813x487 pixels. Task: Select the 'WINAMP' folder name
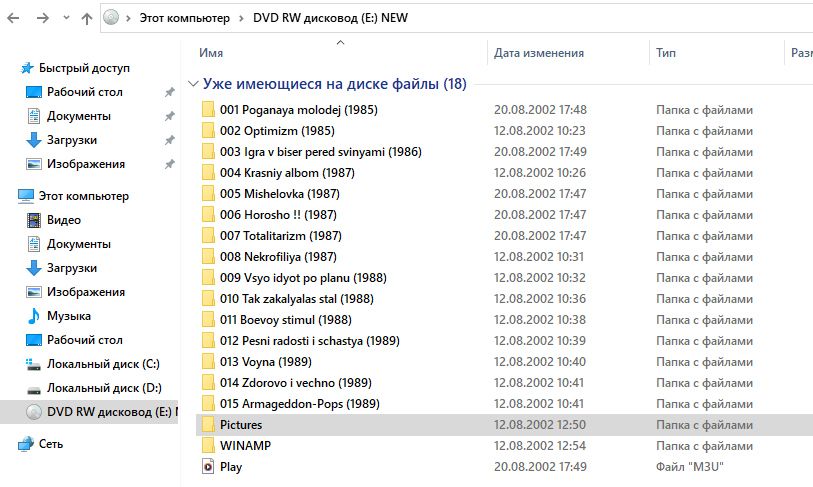point(245,446)
